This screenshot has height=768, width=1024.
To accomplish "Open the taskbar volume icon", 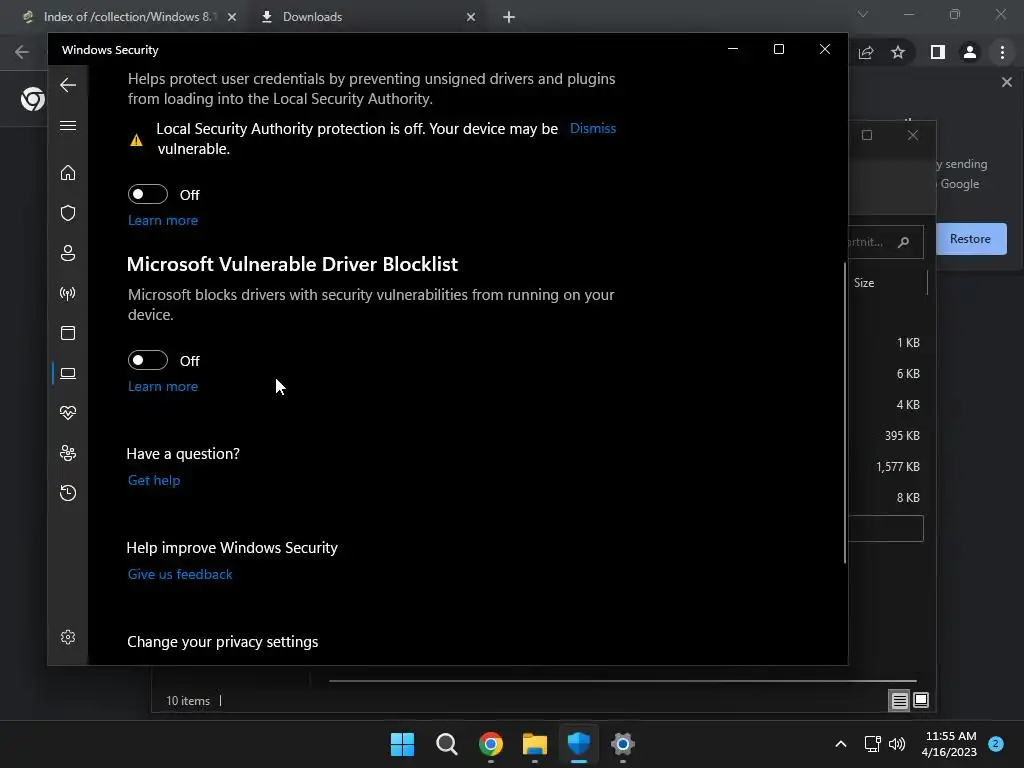I will 897,744.
